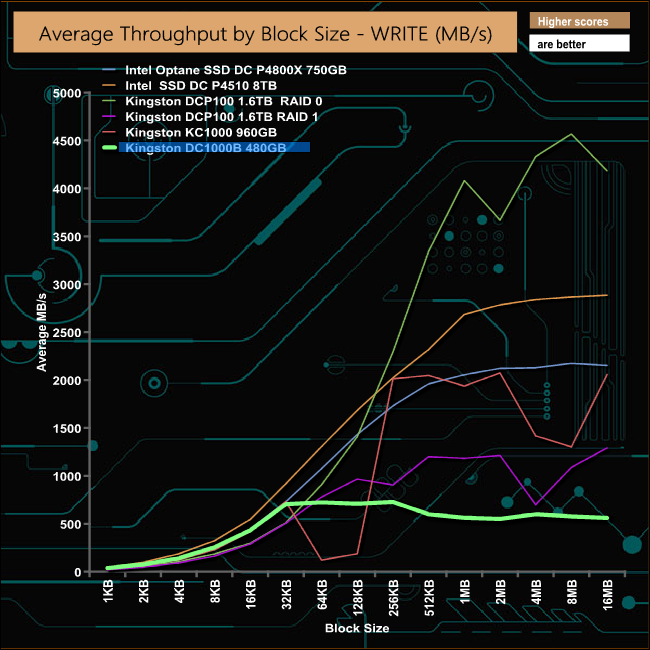The width and height of the screenshot is (650, 650).
Task: Click the Intel Optane blue line endpoint at 16MB
Action: (x=607, y=365)
